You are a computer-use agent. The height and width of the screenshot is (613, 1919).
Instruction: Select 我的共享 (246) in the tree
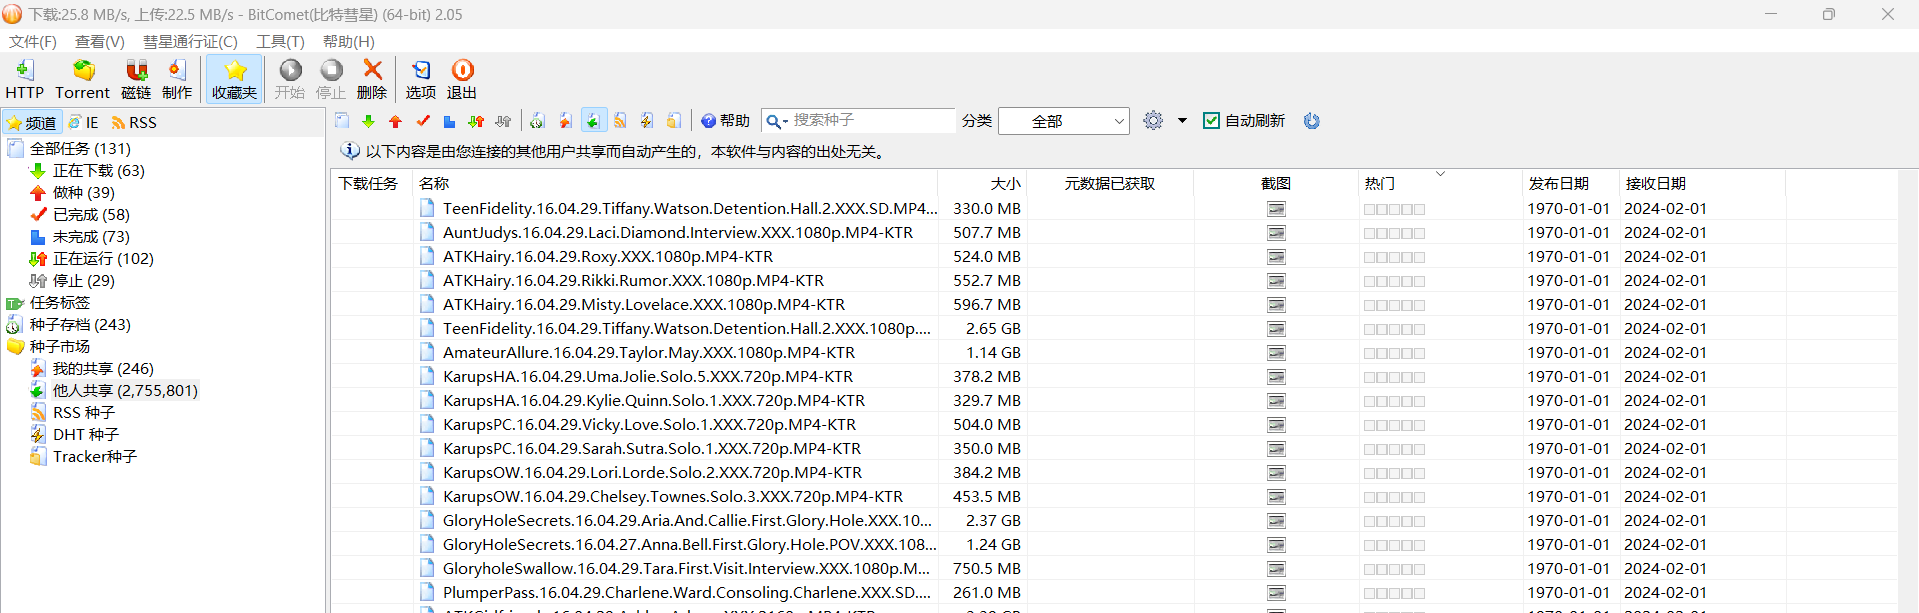(103, 368)
